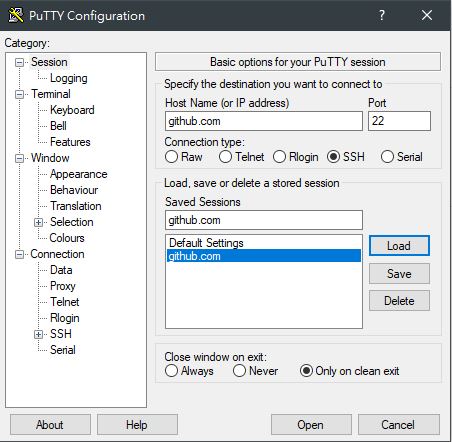This screenshot has height=442, width=452.
Task: Collapse the Session tree node
Action: [20, 62]
